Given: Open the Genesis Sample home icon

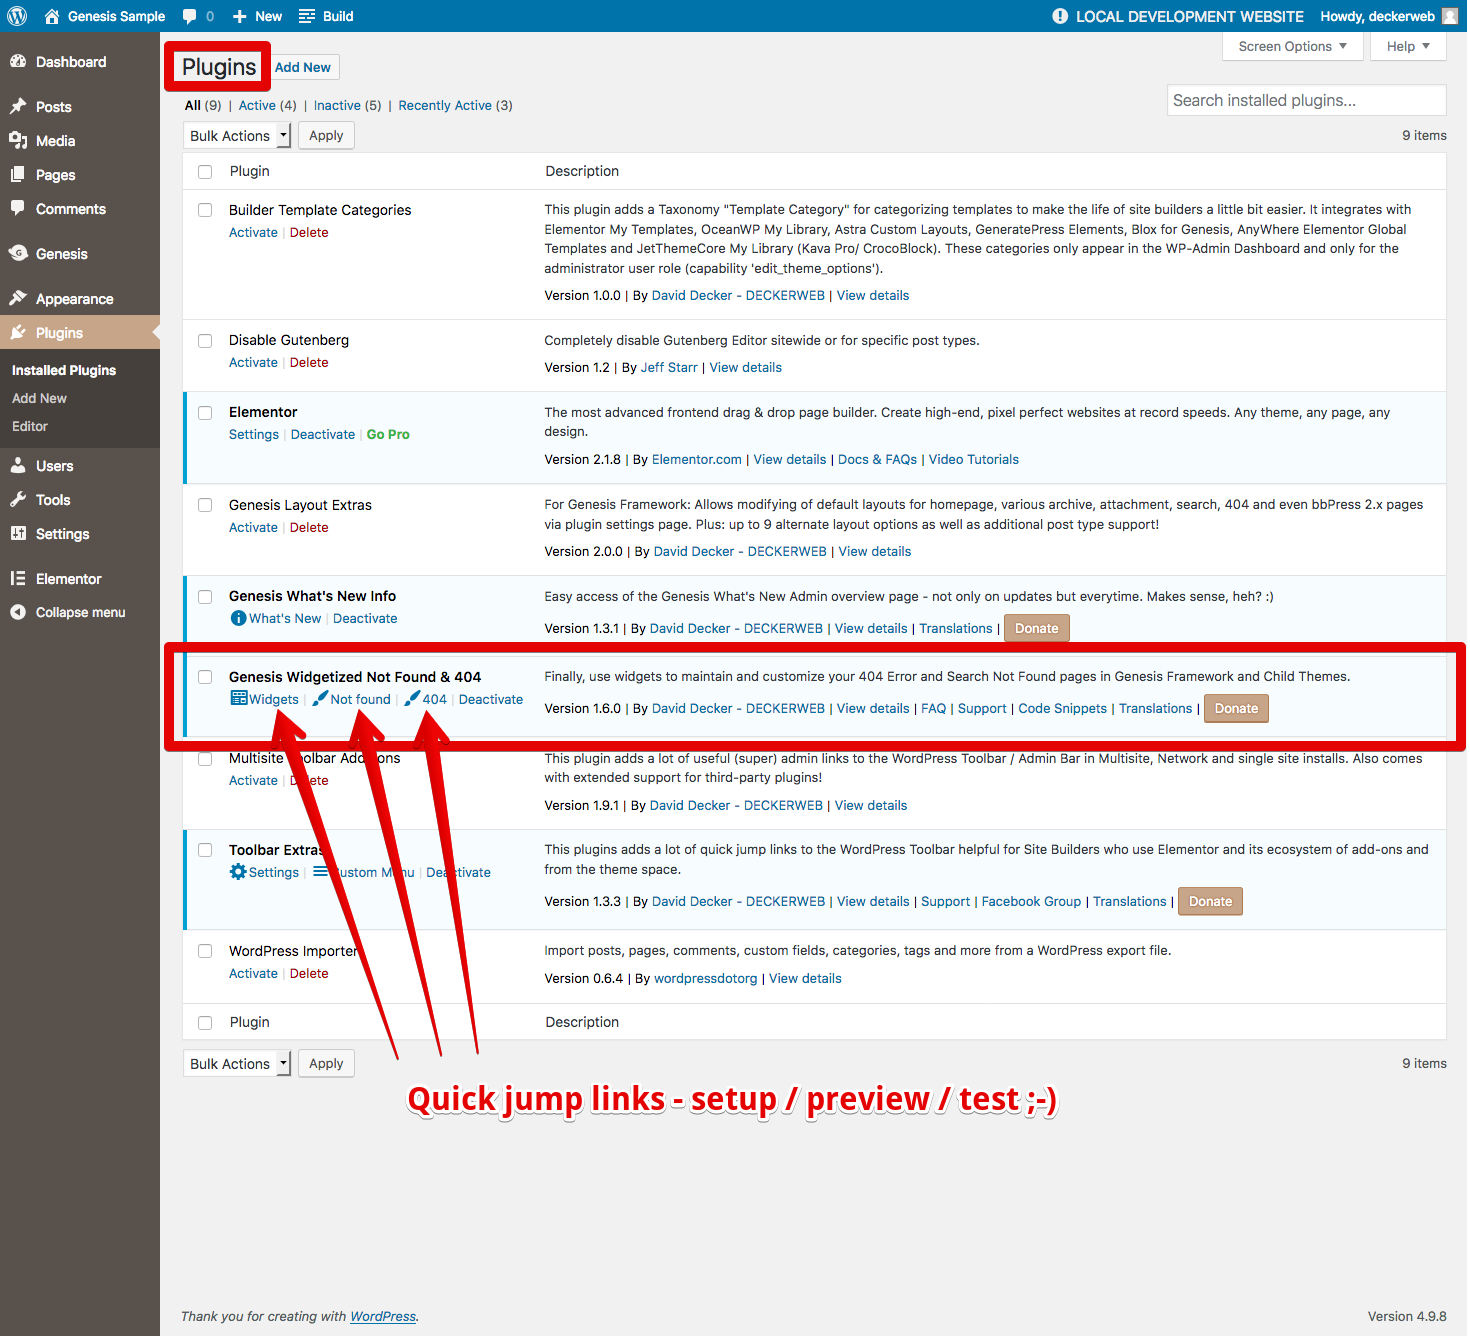Looking at the screenshot, I should (x=52, y=16).
